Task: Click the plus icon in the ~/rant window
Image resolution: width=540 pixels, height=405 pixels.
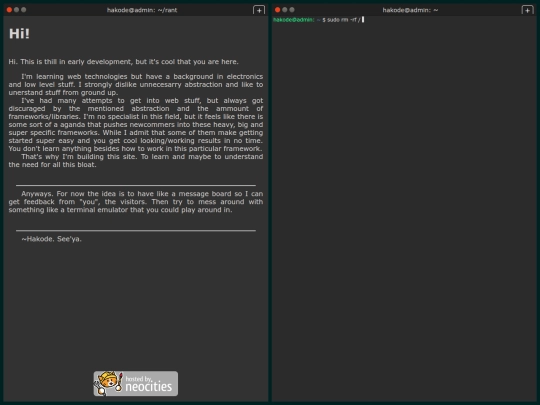Action: pyautogui.click(x=259, y=10)
